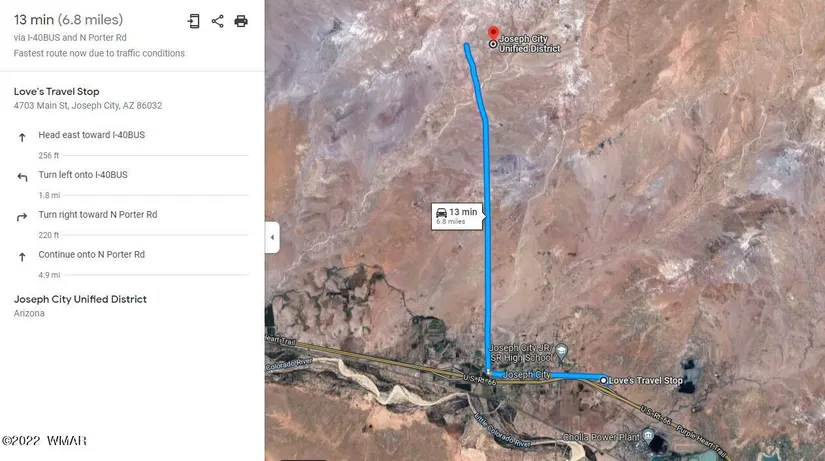Click the Joseph City Unified District destination heading

click(x=80, y=299)
